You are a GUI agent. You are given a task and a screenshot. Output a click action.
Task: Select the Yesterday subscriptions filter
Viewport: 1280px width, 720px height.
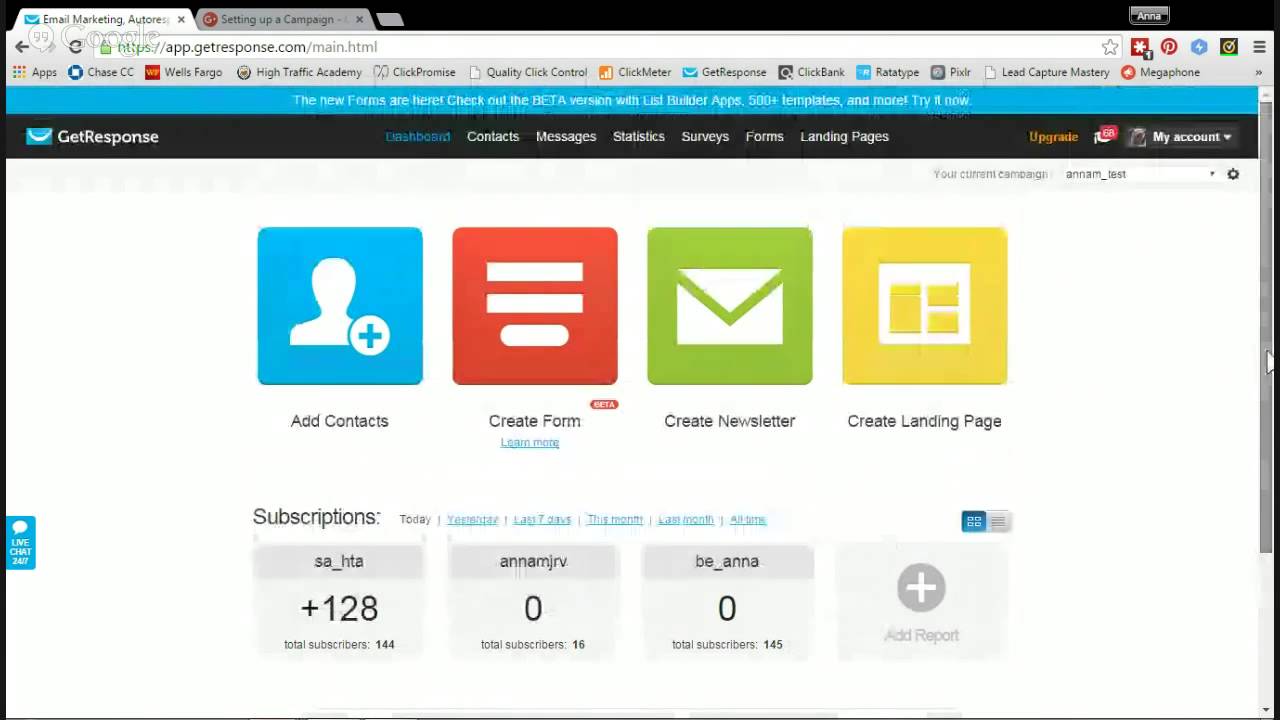tap(472, 520)
